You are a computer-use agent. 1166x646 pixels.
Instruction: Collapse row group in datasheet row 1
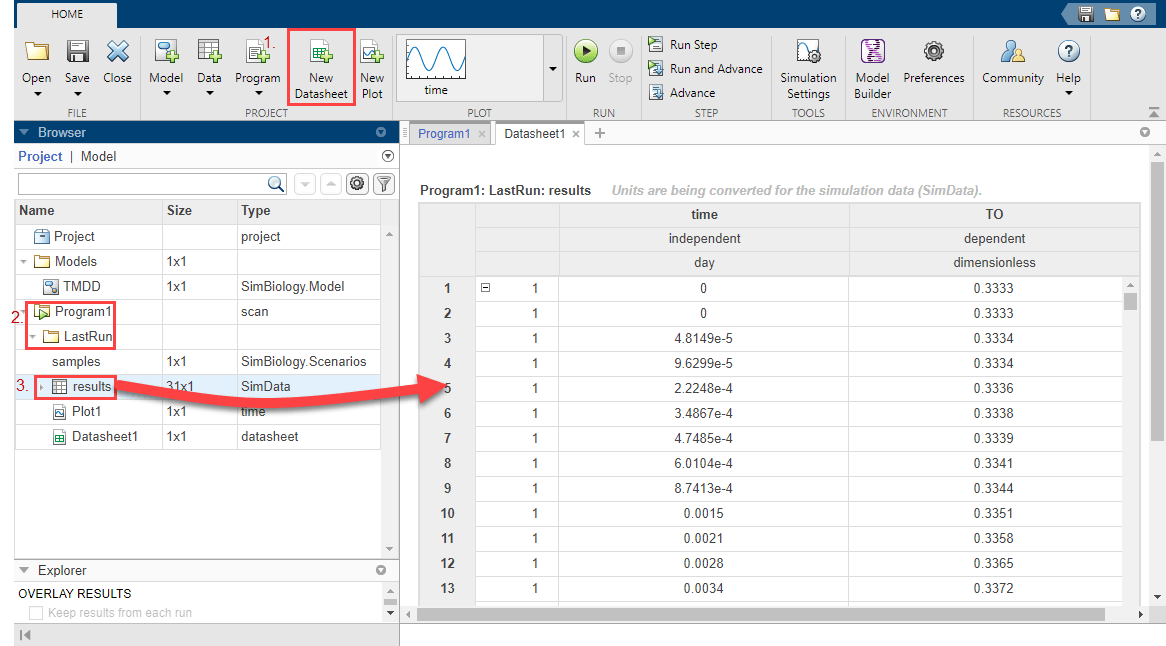tap(486, 288)
